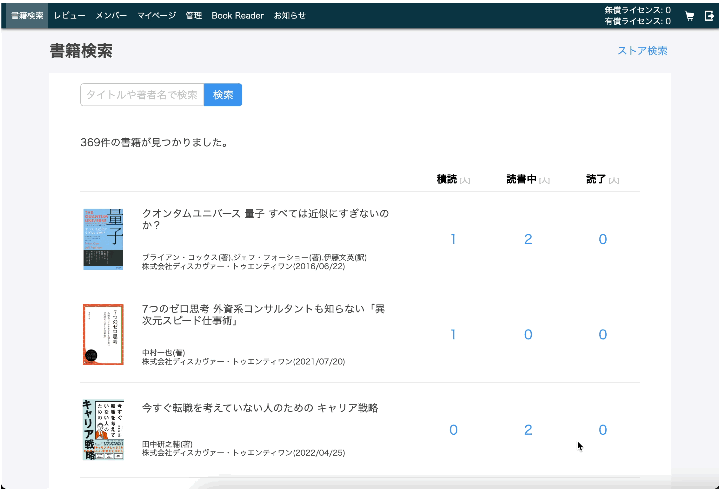This screenshot has width=720, height=492.
Task: Open 今すぐ転職を考えていない人のための キャリア戦略 title
Action: click(260, 408)
